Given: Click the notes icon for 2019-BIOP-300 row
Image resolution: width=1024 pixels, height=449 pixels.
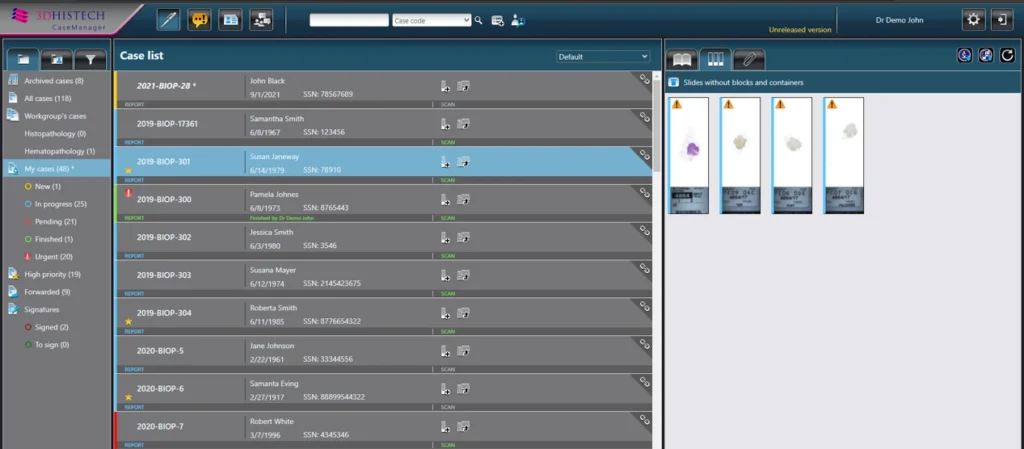Looking at the screenshot, I should (x=464, y=199).
